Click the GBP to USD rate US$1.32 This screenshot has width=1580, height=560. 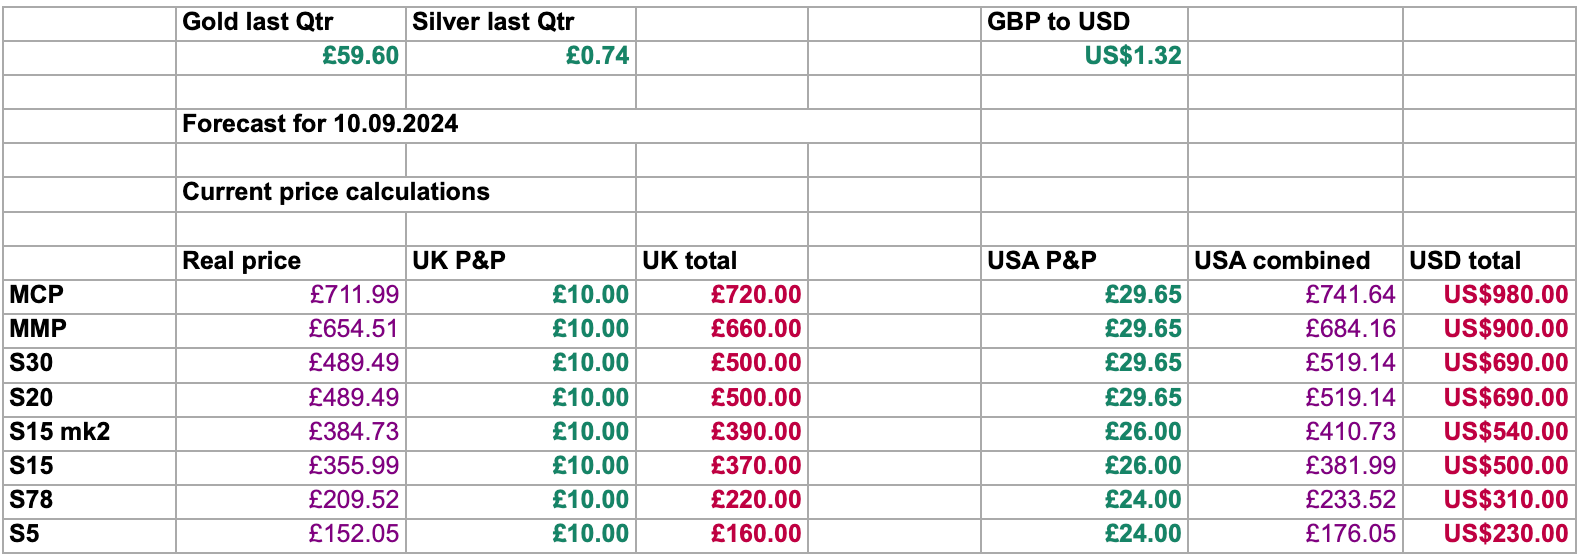pos(1133,56)
